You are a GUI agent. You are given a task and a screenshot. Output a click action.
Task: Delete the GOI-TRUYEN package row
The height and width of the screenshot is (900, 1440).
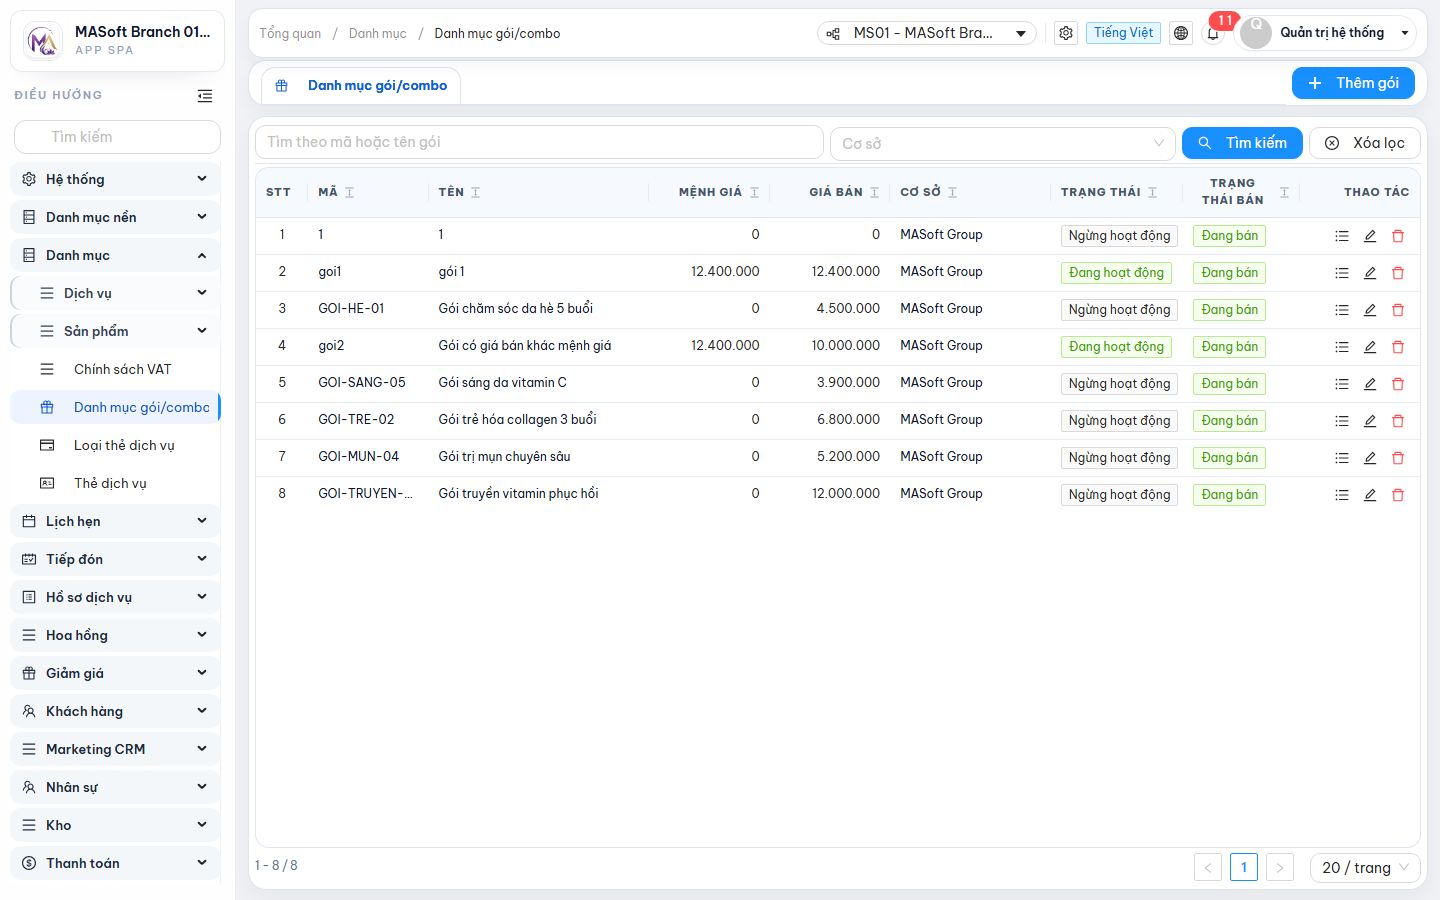pyautogui.click(x=1398, y=495)
